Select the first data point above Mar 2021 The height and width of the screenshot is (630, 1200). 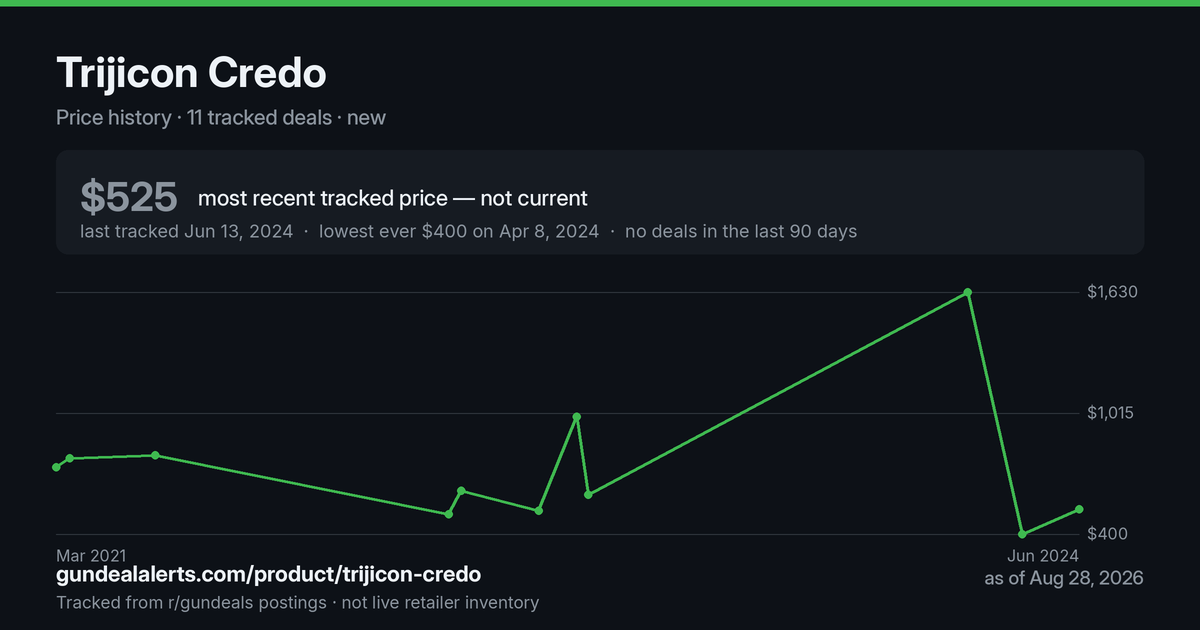pos(56,467)
